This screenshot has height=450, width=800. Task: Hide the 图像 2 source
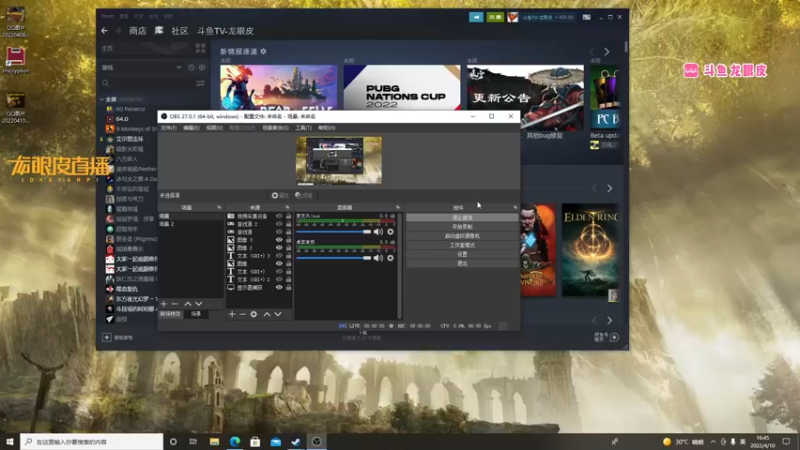pyautogui.click(x=279, y=248)
